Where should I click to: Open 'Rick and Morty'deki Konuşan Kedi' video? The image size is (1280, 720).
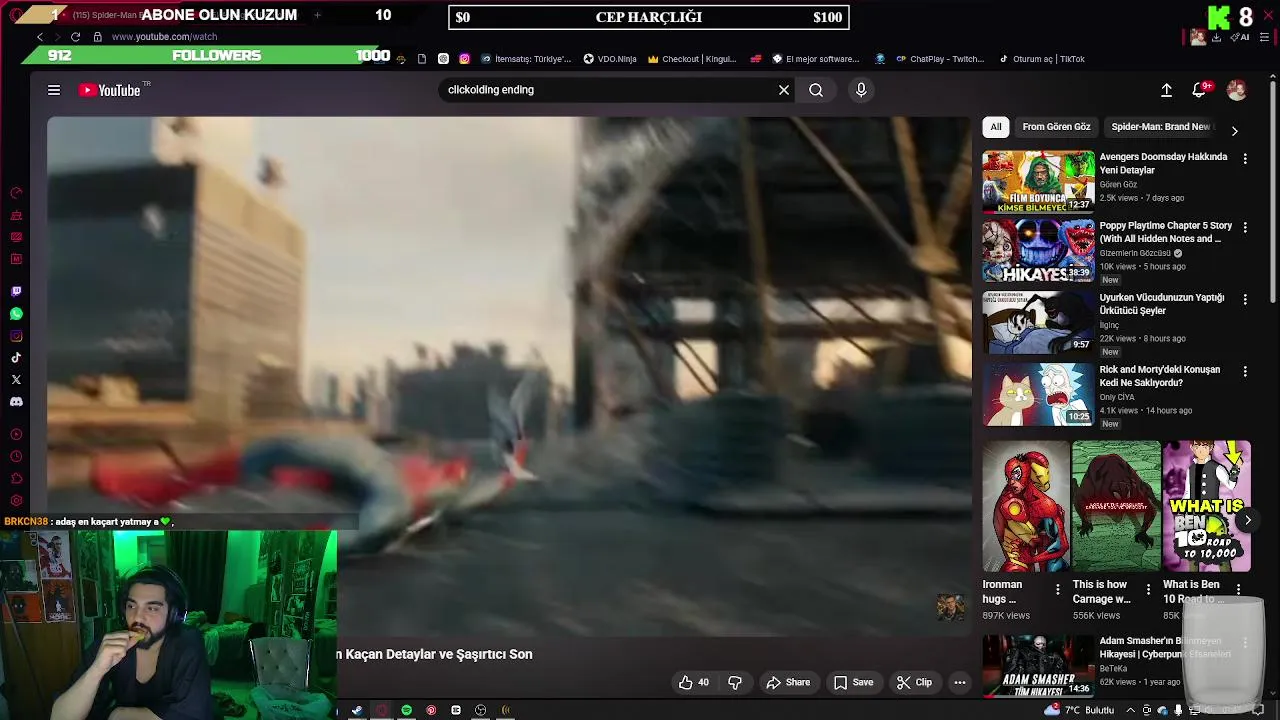tap(1038, 394)
